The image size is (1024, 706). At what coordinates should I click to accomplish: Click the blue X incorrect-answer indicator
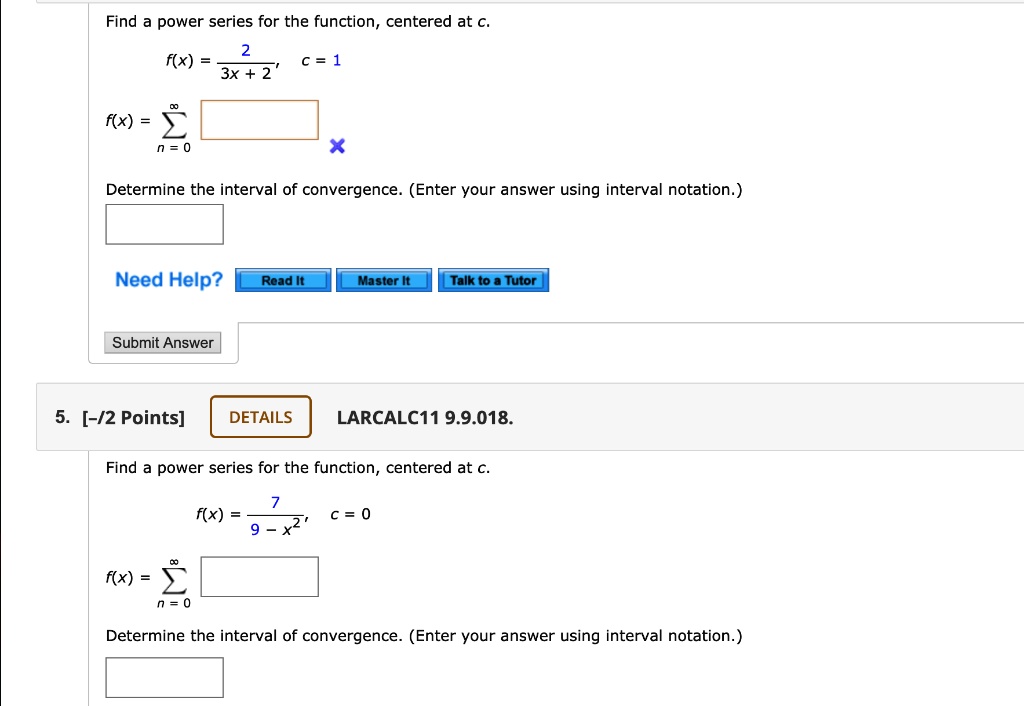coord(336,146)
